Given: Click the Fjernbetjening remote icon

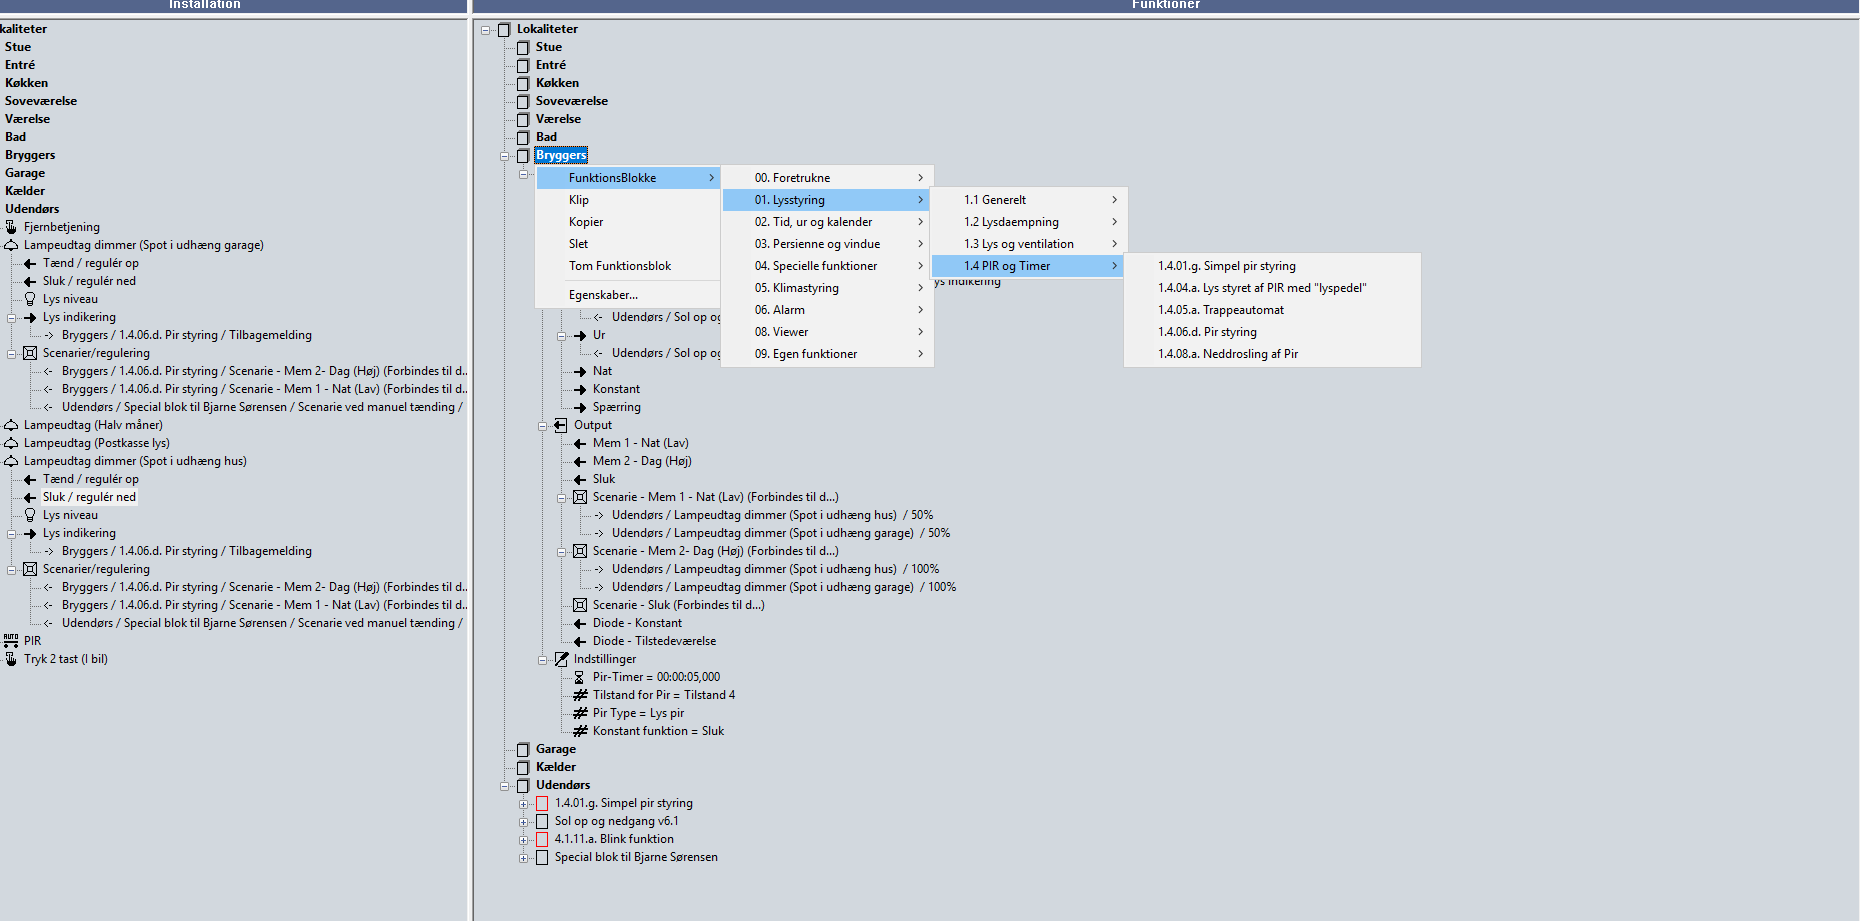Looking at the screenshot, I should (11, 227).
